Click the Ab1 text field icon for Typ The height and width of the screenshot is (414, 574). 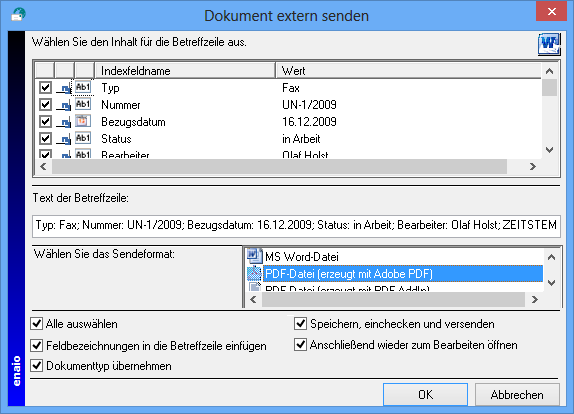click(x=83, y=87)
